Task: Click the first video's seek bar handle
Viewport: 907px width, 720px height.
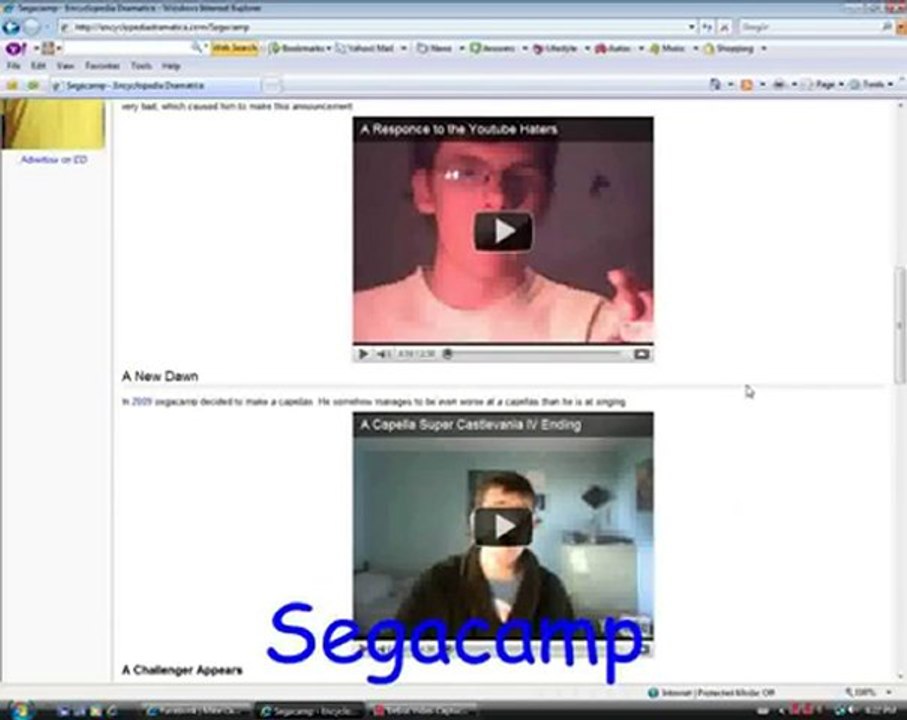Action: point(447,353)
